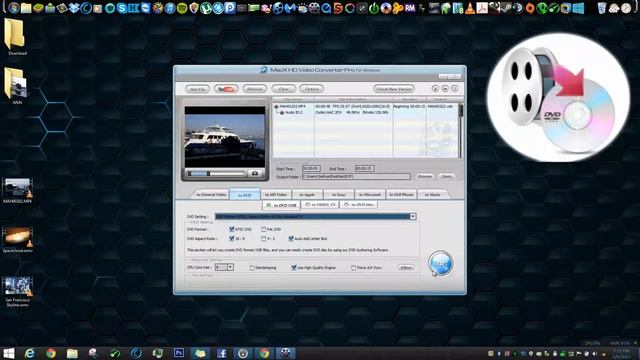Launch Internet Explorer from taskbar

pyautogui.click(x=29, y=353)
